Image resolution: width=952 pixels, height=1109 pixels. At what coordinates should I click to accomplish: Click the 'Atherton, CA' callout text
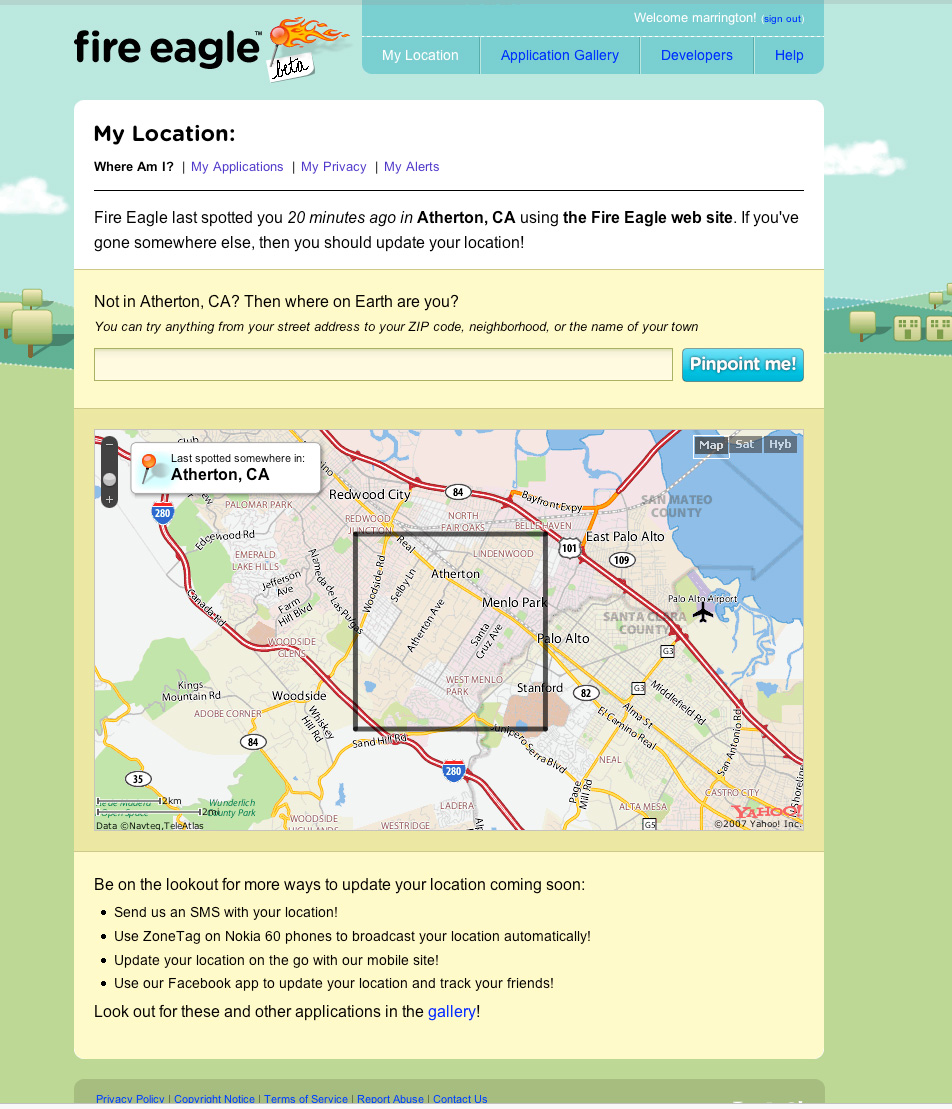point(220,475)
